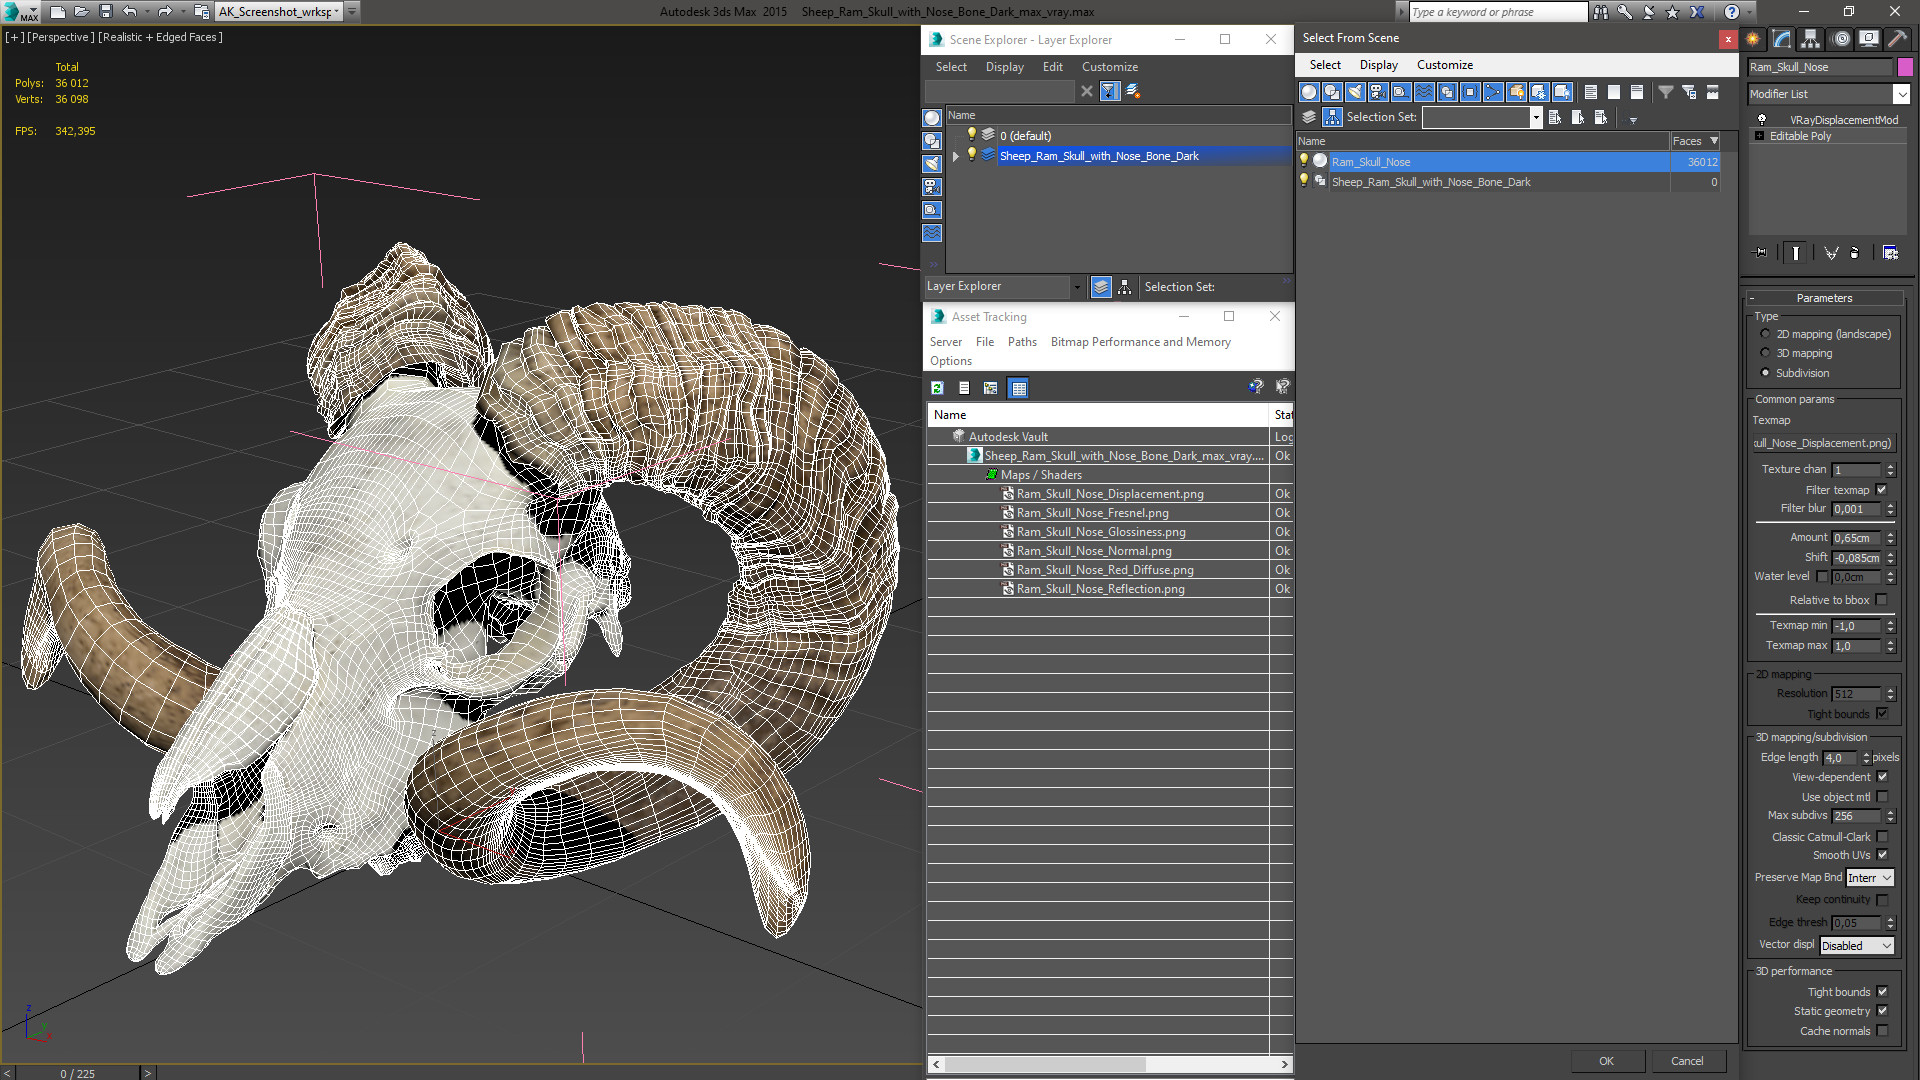Toggle the Smooth UVs checkbox

click(x=1882, y=855)
